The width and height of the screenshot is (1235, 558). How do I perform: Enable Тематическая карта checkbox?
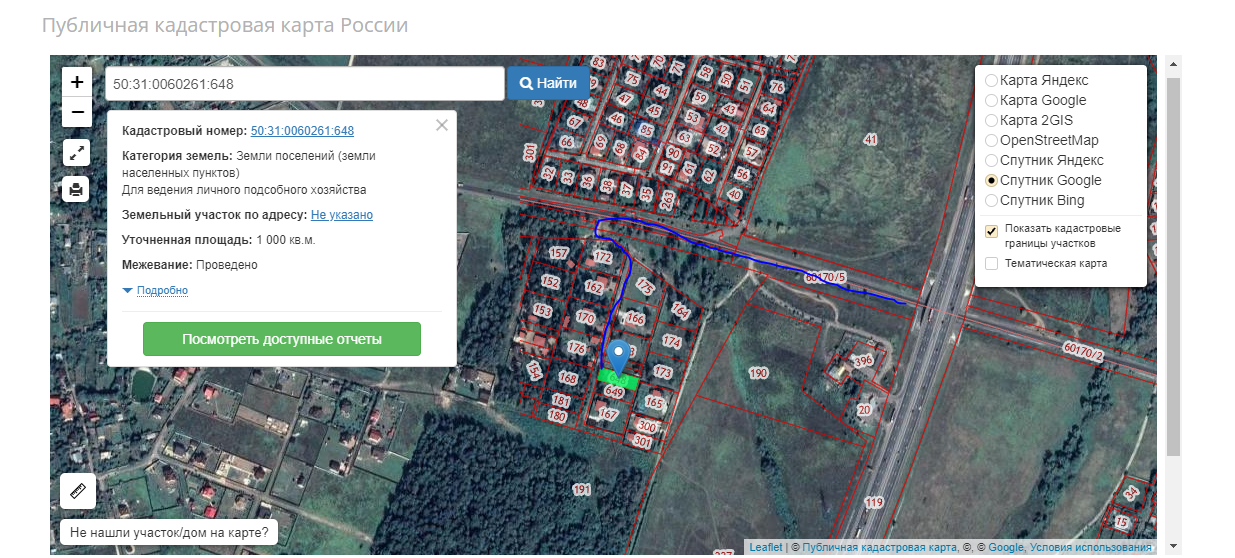[x=992, y=264]
